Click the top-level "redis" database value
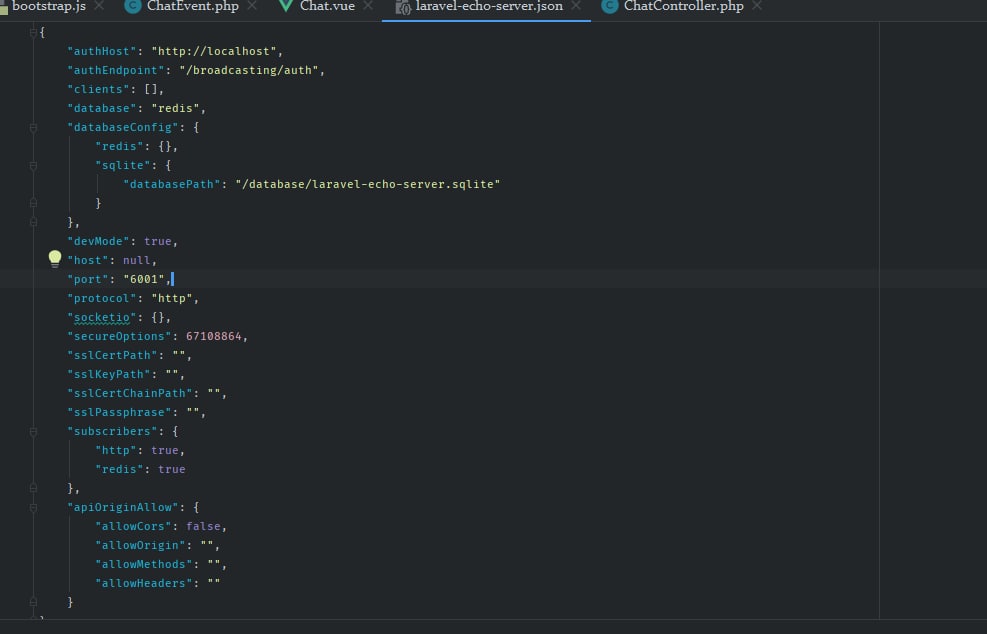This screenshot has height=634, width=987. click(175, 108)
